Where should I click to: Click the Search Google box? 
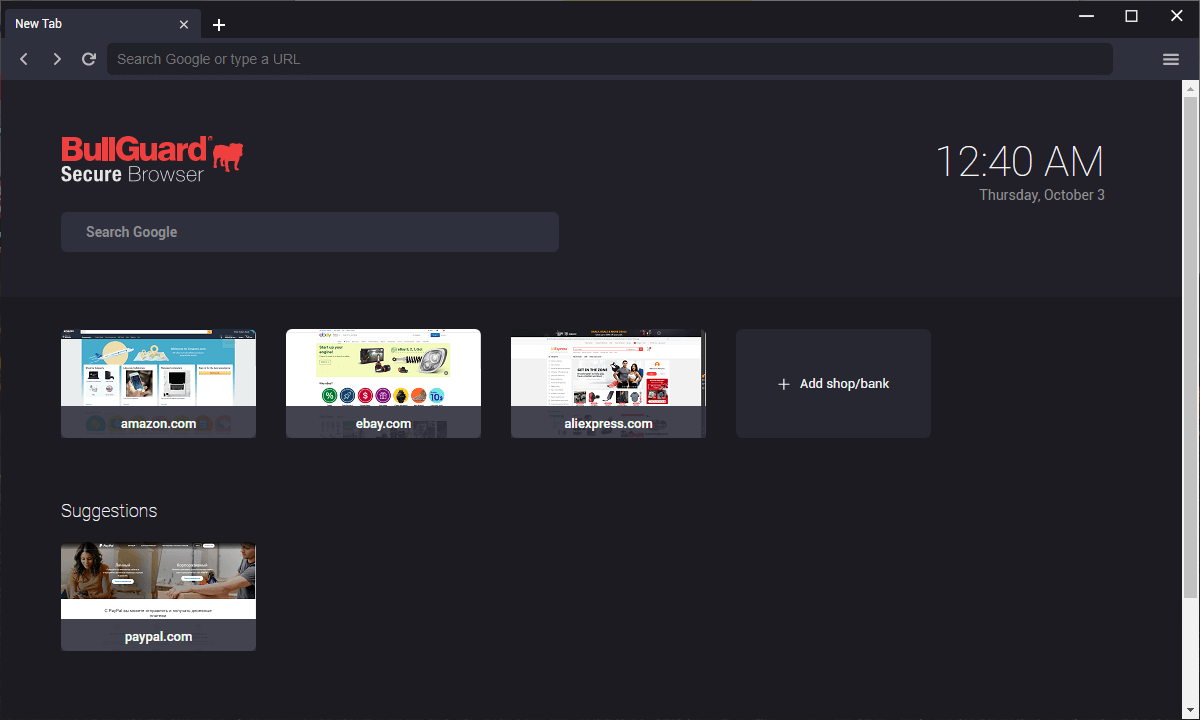point(310,232)
